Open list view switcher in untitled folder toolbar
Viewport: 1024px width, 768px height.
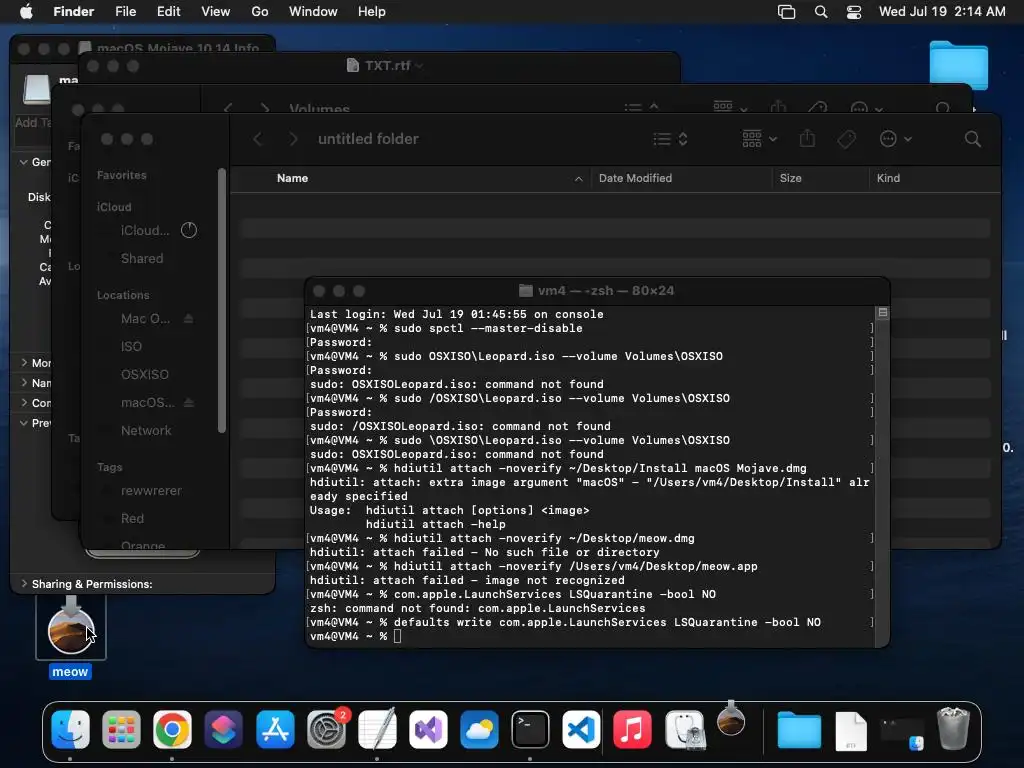(671, 139)
